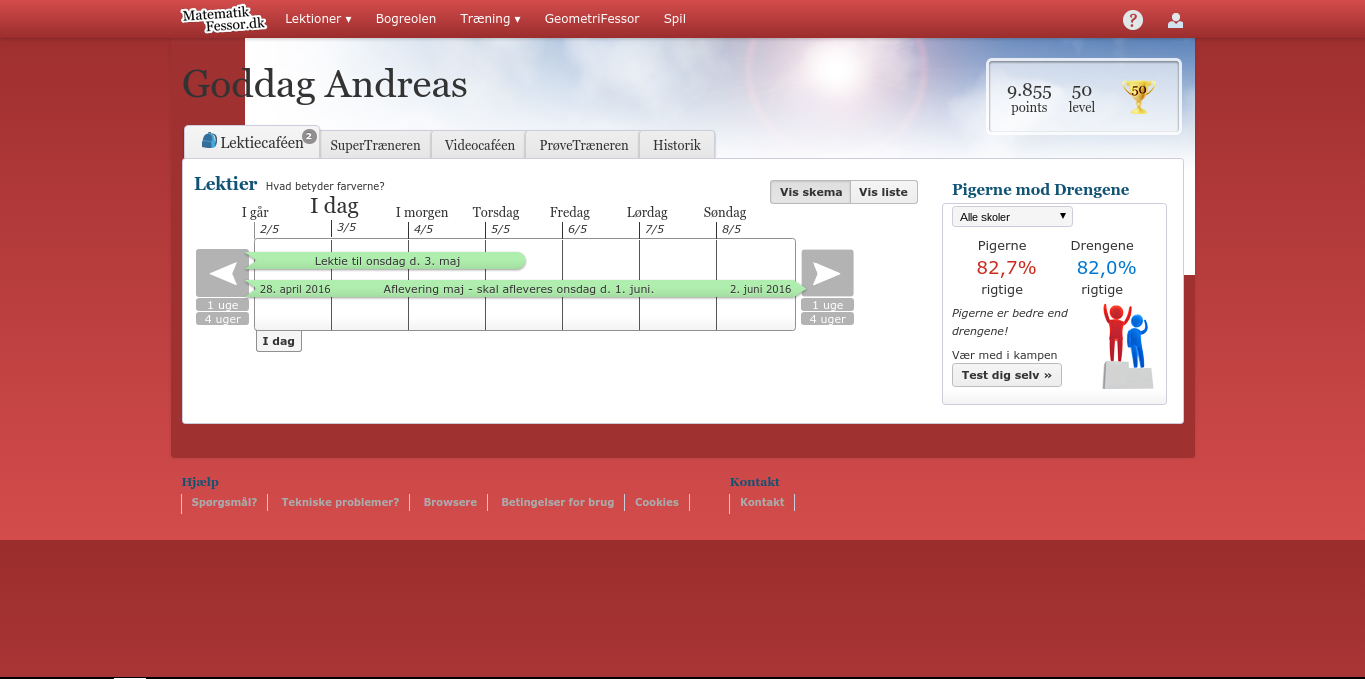1365x679 pixels.
Task: Open Spil in top navigation
Action: (x=675, y=19)
